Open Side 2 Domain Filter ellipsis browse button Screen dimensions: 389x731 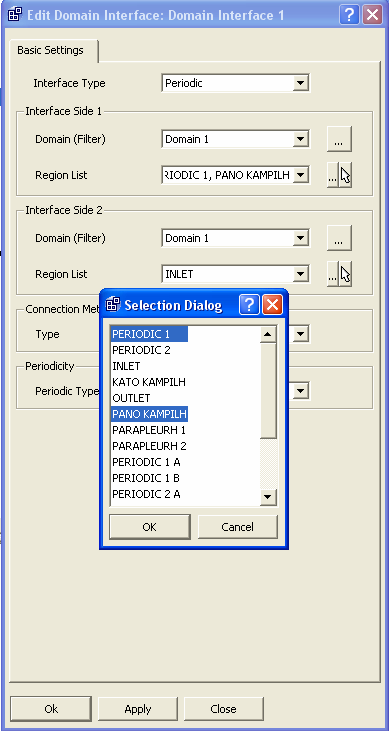tap(339, 238)
